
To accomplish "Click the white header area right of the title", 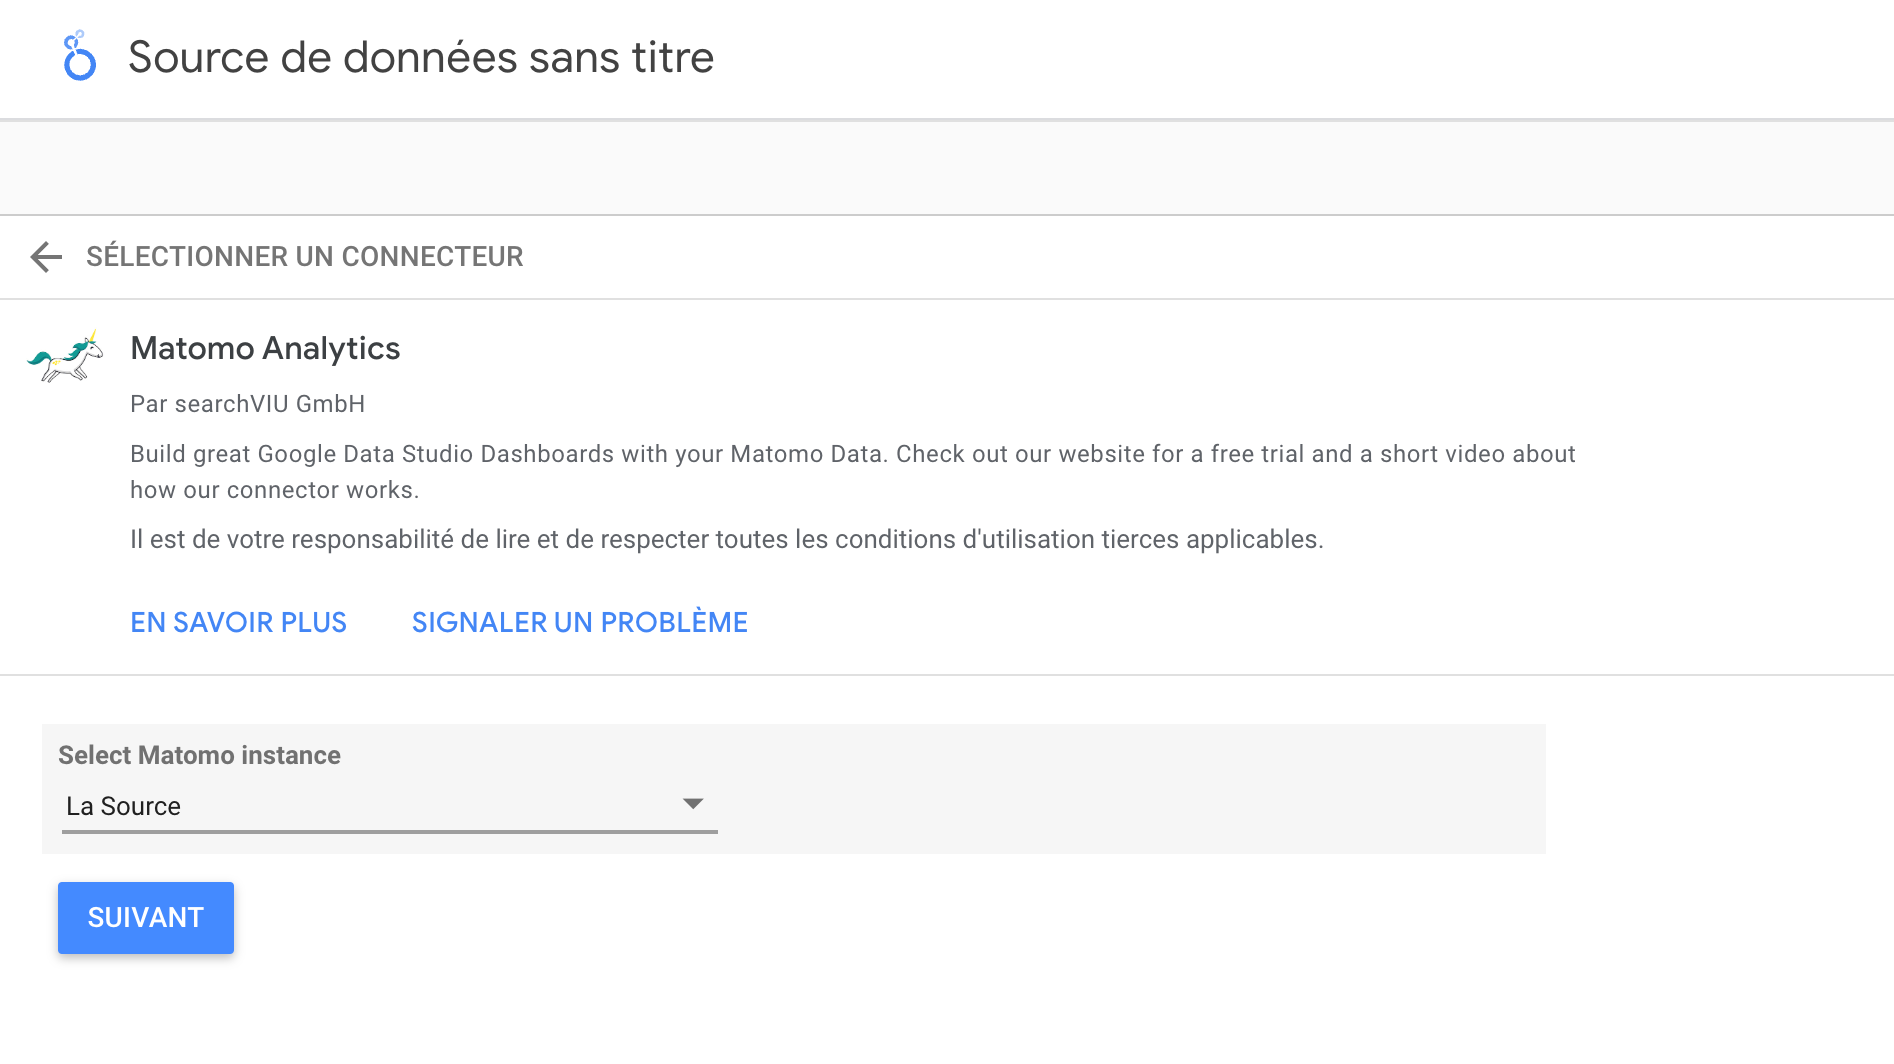I will click(x=1300, y=58).
